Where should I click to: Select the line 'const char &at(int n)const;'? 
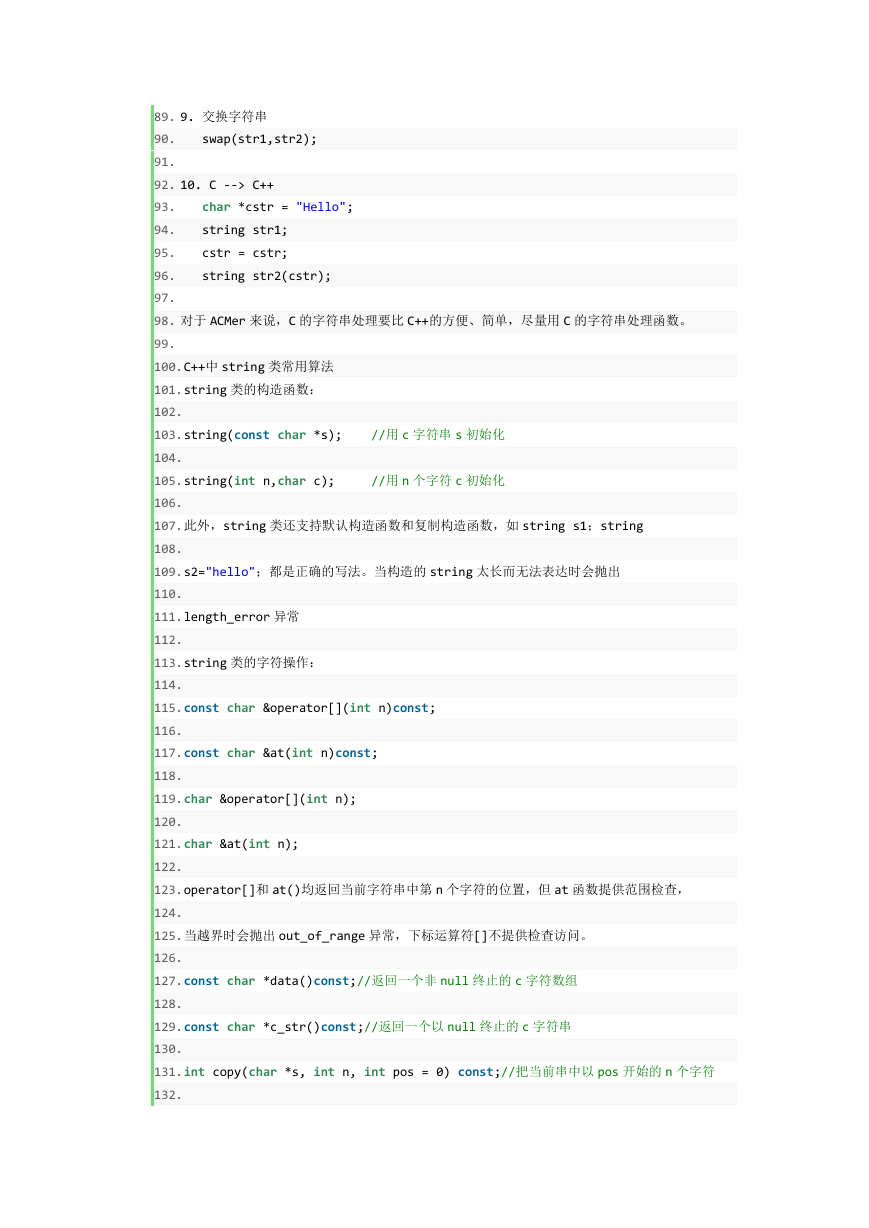click(x=281, y=753)
